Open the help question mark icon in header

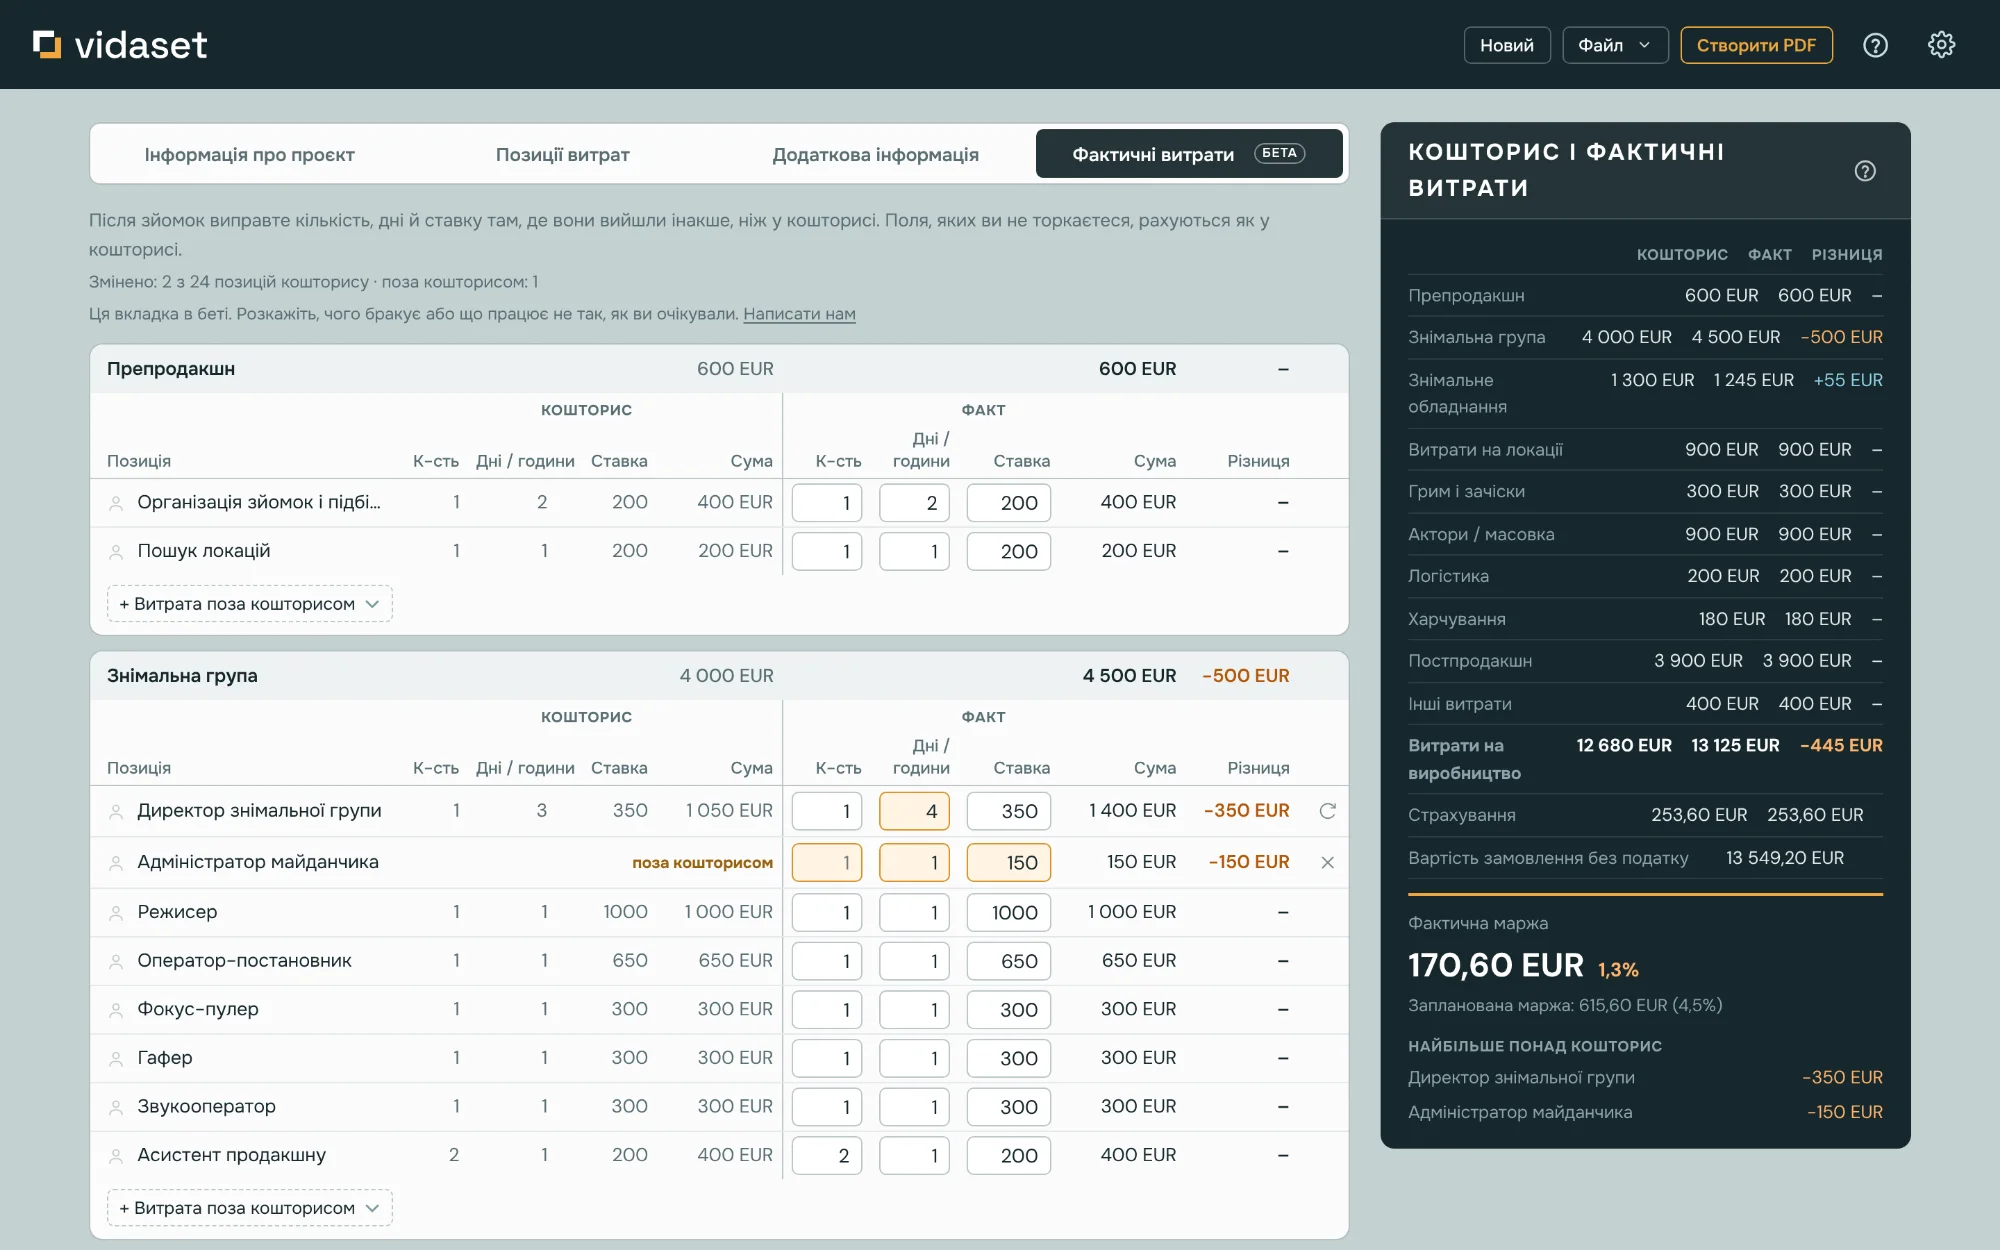coord(1875,45)
